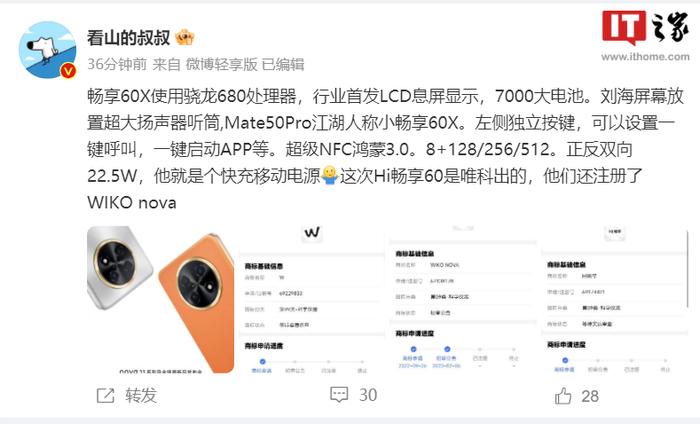Click the 转发 repost button label
The height and width of the screenshot is (424, 700).
pyautogui.click(x=141, y=395)
